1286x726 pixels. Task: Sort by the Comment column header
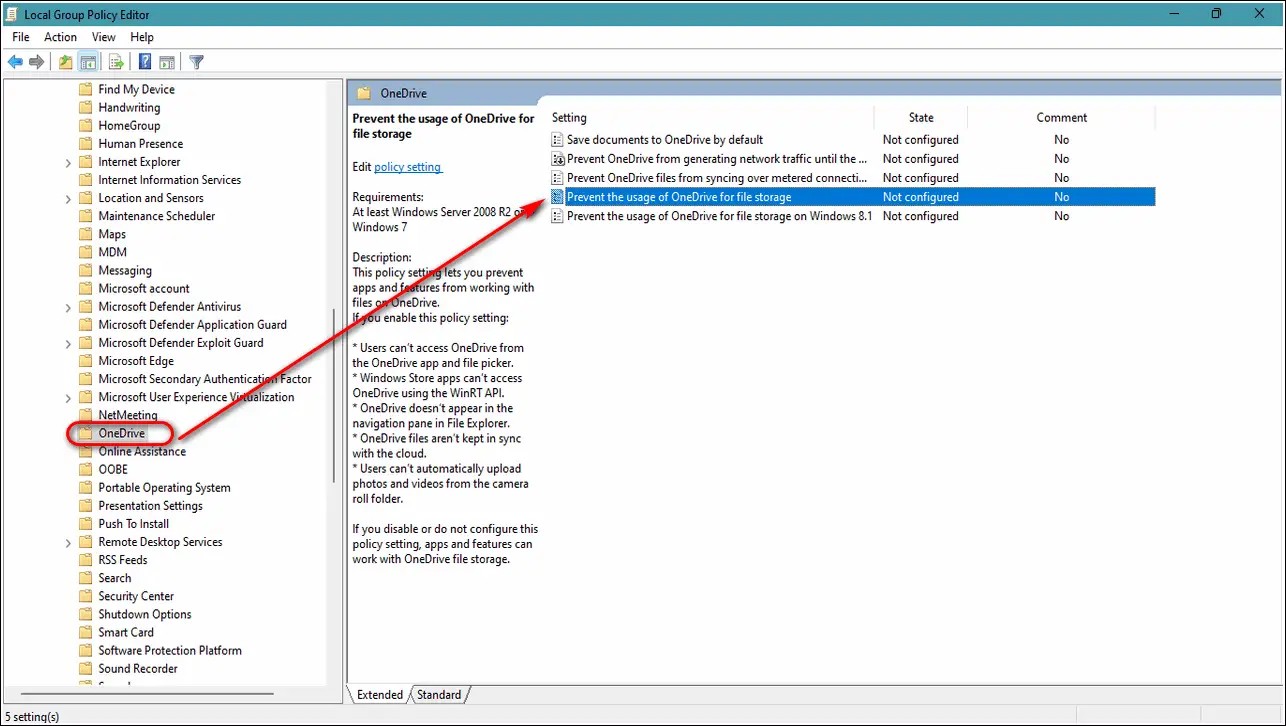pyautogui.click(x=1061, y=117)
